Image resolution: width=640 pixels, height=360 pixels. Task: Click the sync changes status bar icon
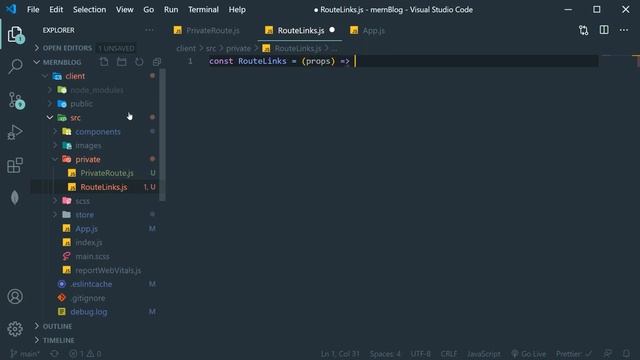click(x=54, y=354)
